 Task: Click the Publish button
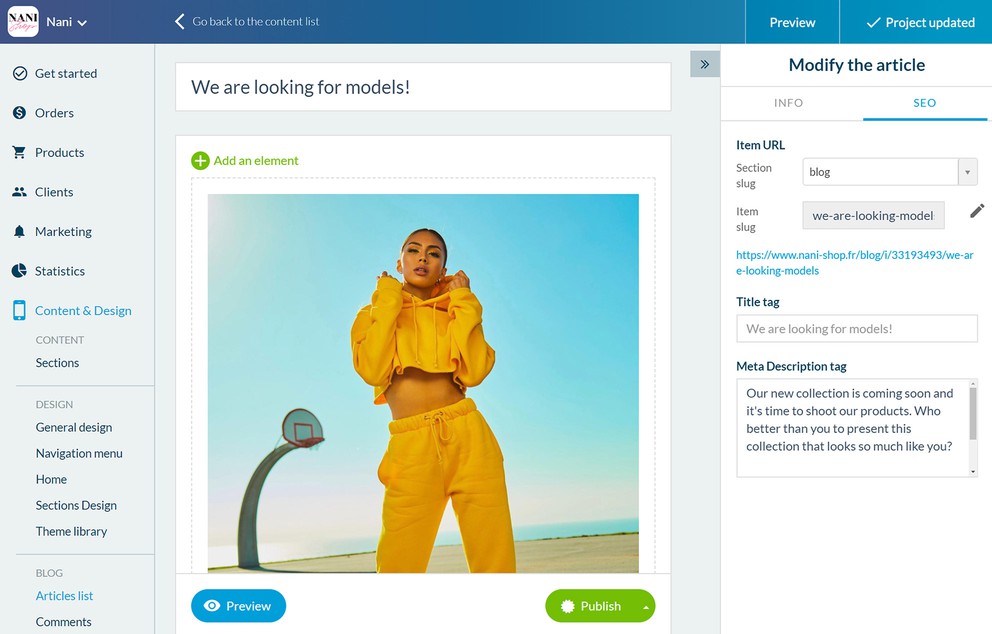coord(592,606)
